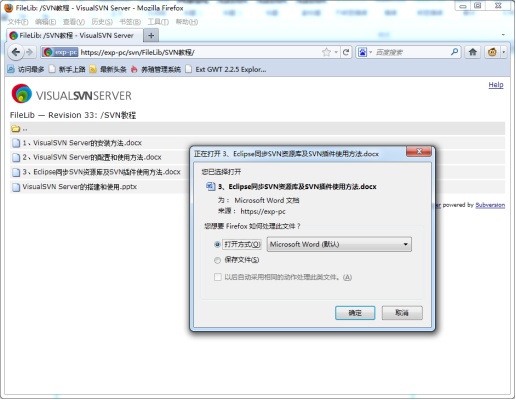Open the 历史 menu
This screenshot has width=516, height=400.
pos(102,22)
